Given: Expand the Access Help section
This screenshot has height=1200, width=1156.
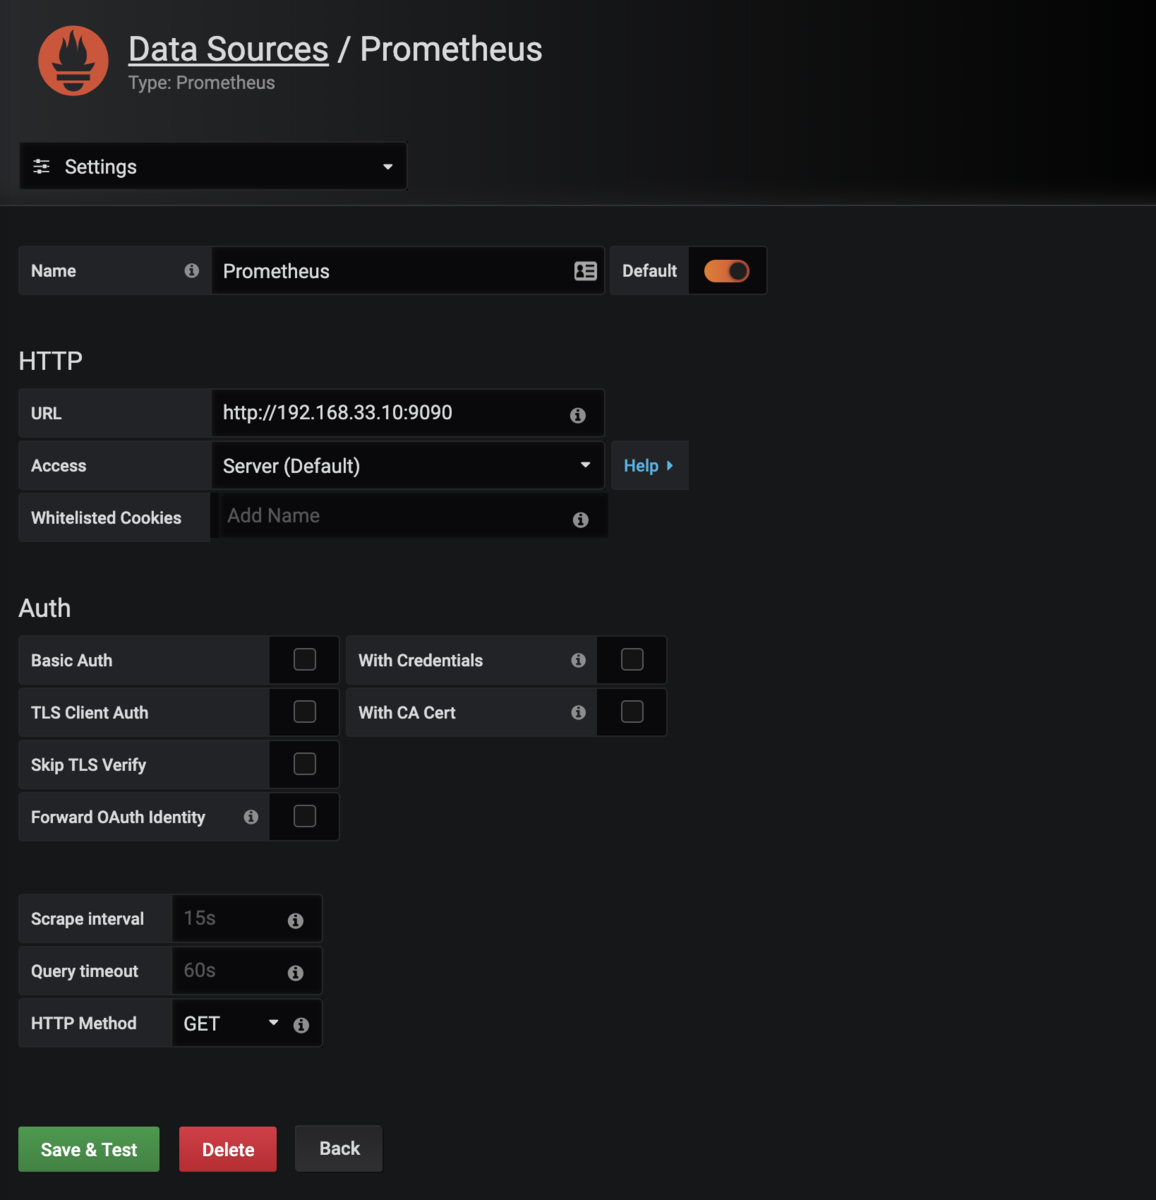Looking at the screenshot, I should tap(649, 465).
